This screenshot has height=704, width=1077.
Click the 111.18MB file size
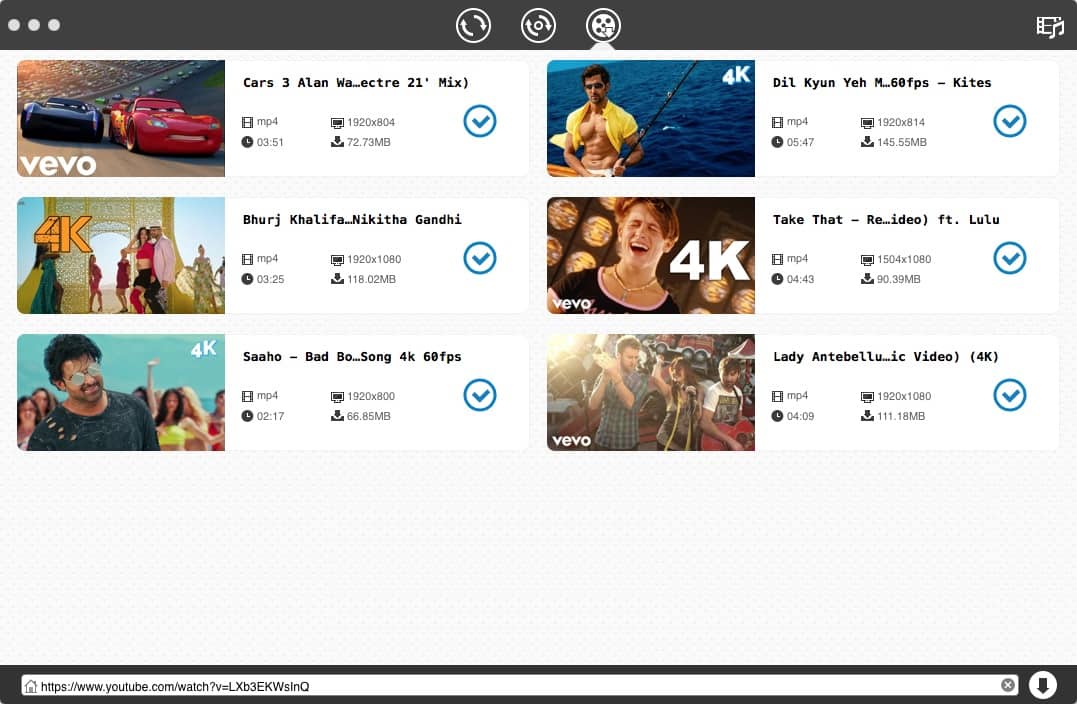[x=901, y=416]
